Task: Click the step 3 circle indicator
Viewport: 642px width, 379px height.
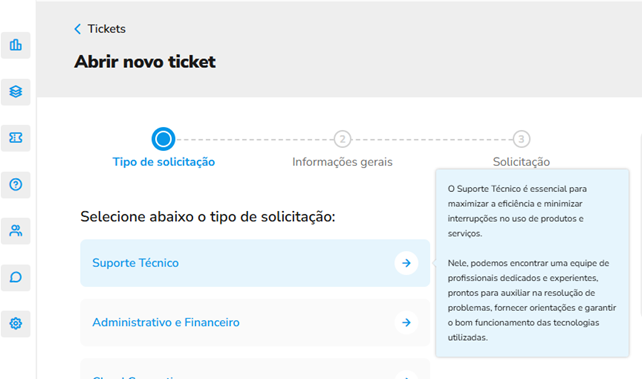Action: point(521,139)
